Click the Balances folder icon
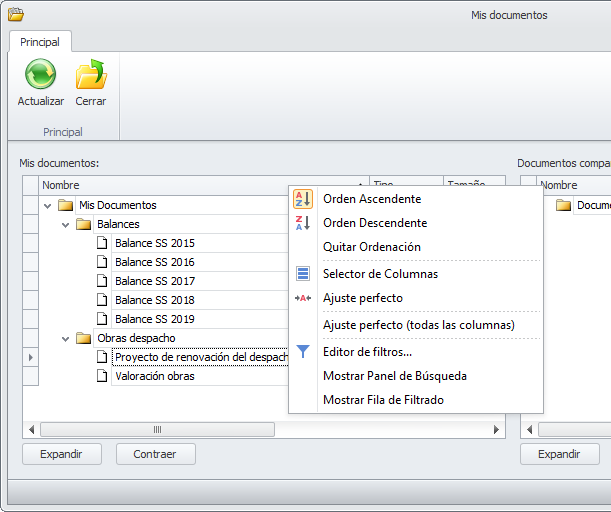 point(83,224)
